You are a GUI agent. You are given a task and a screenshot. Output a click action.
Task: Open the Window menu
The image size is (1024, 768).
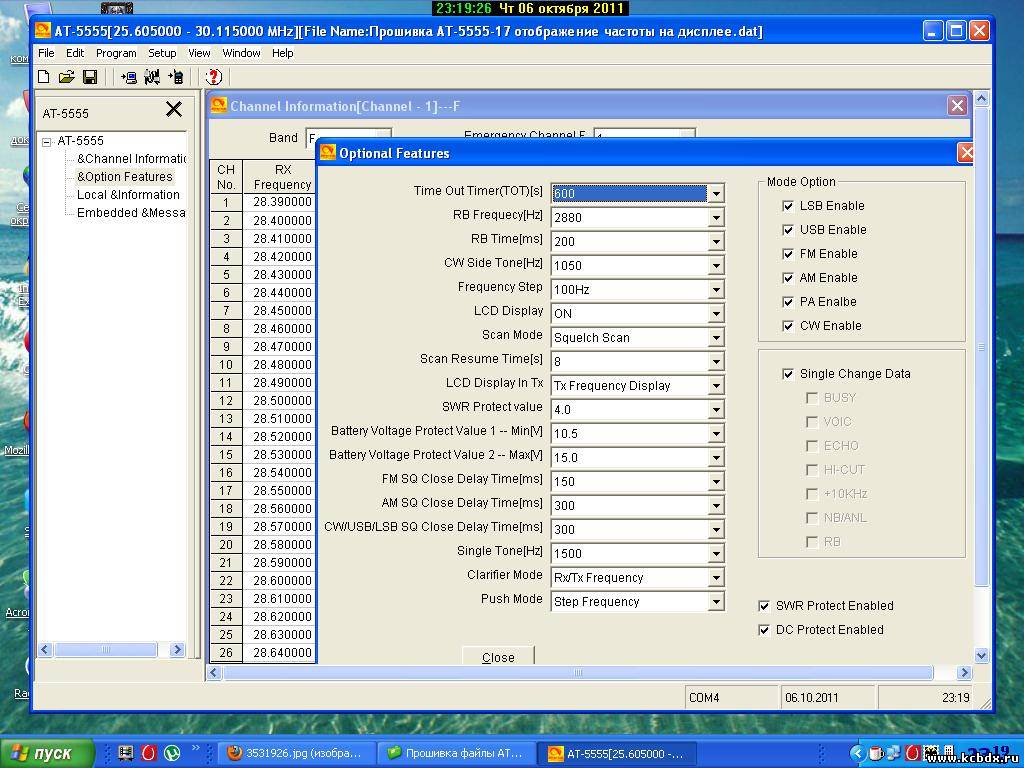coord(242,53)
